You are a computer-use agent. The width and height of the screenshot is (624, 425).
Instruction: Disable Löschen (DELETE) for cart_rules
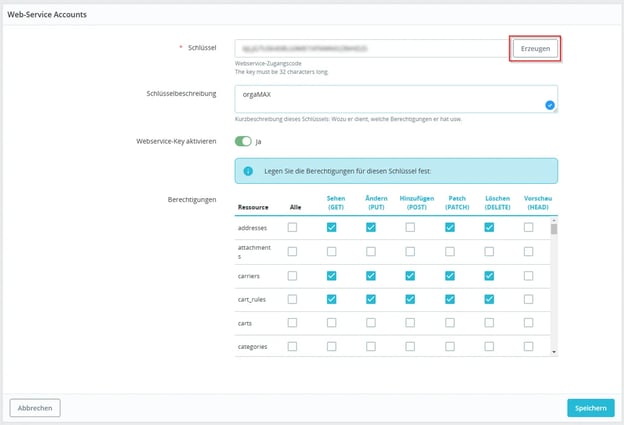489,299
